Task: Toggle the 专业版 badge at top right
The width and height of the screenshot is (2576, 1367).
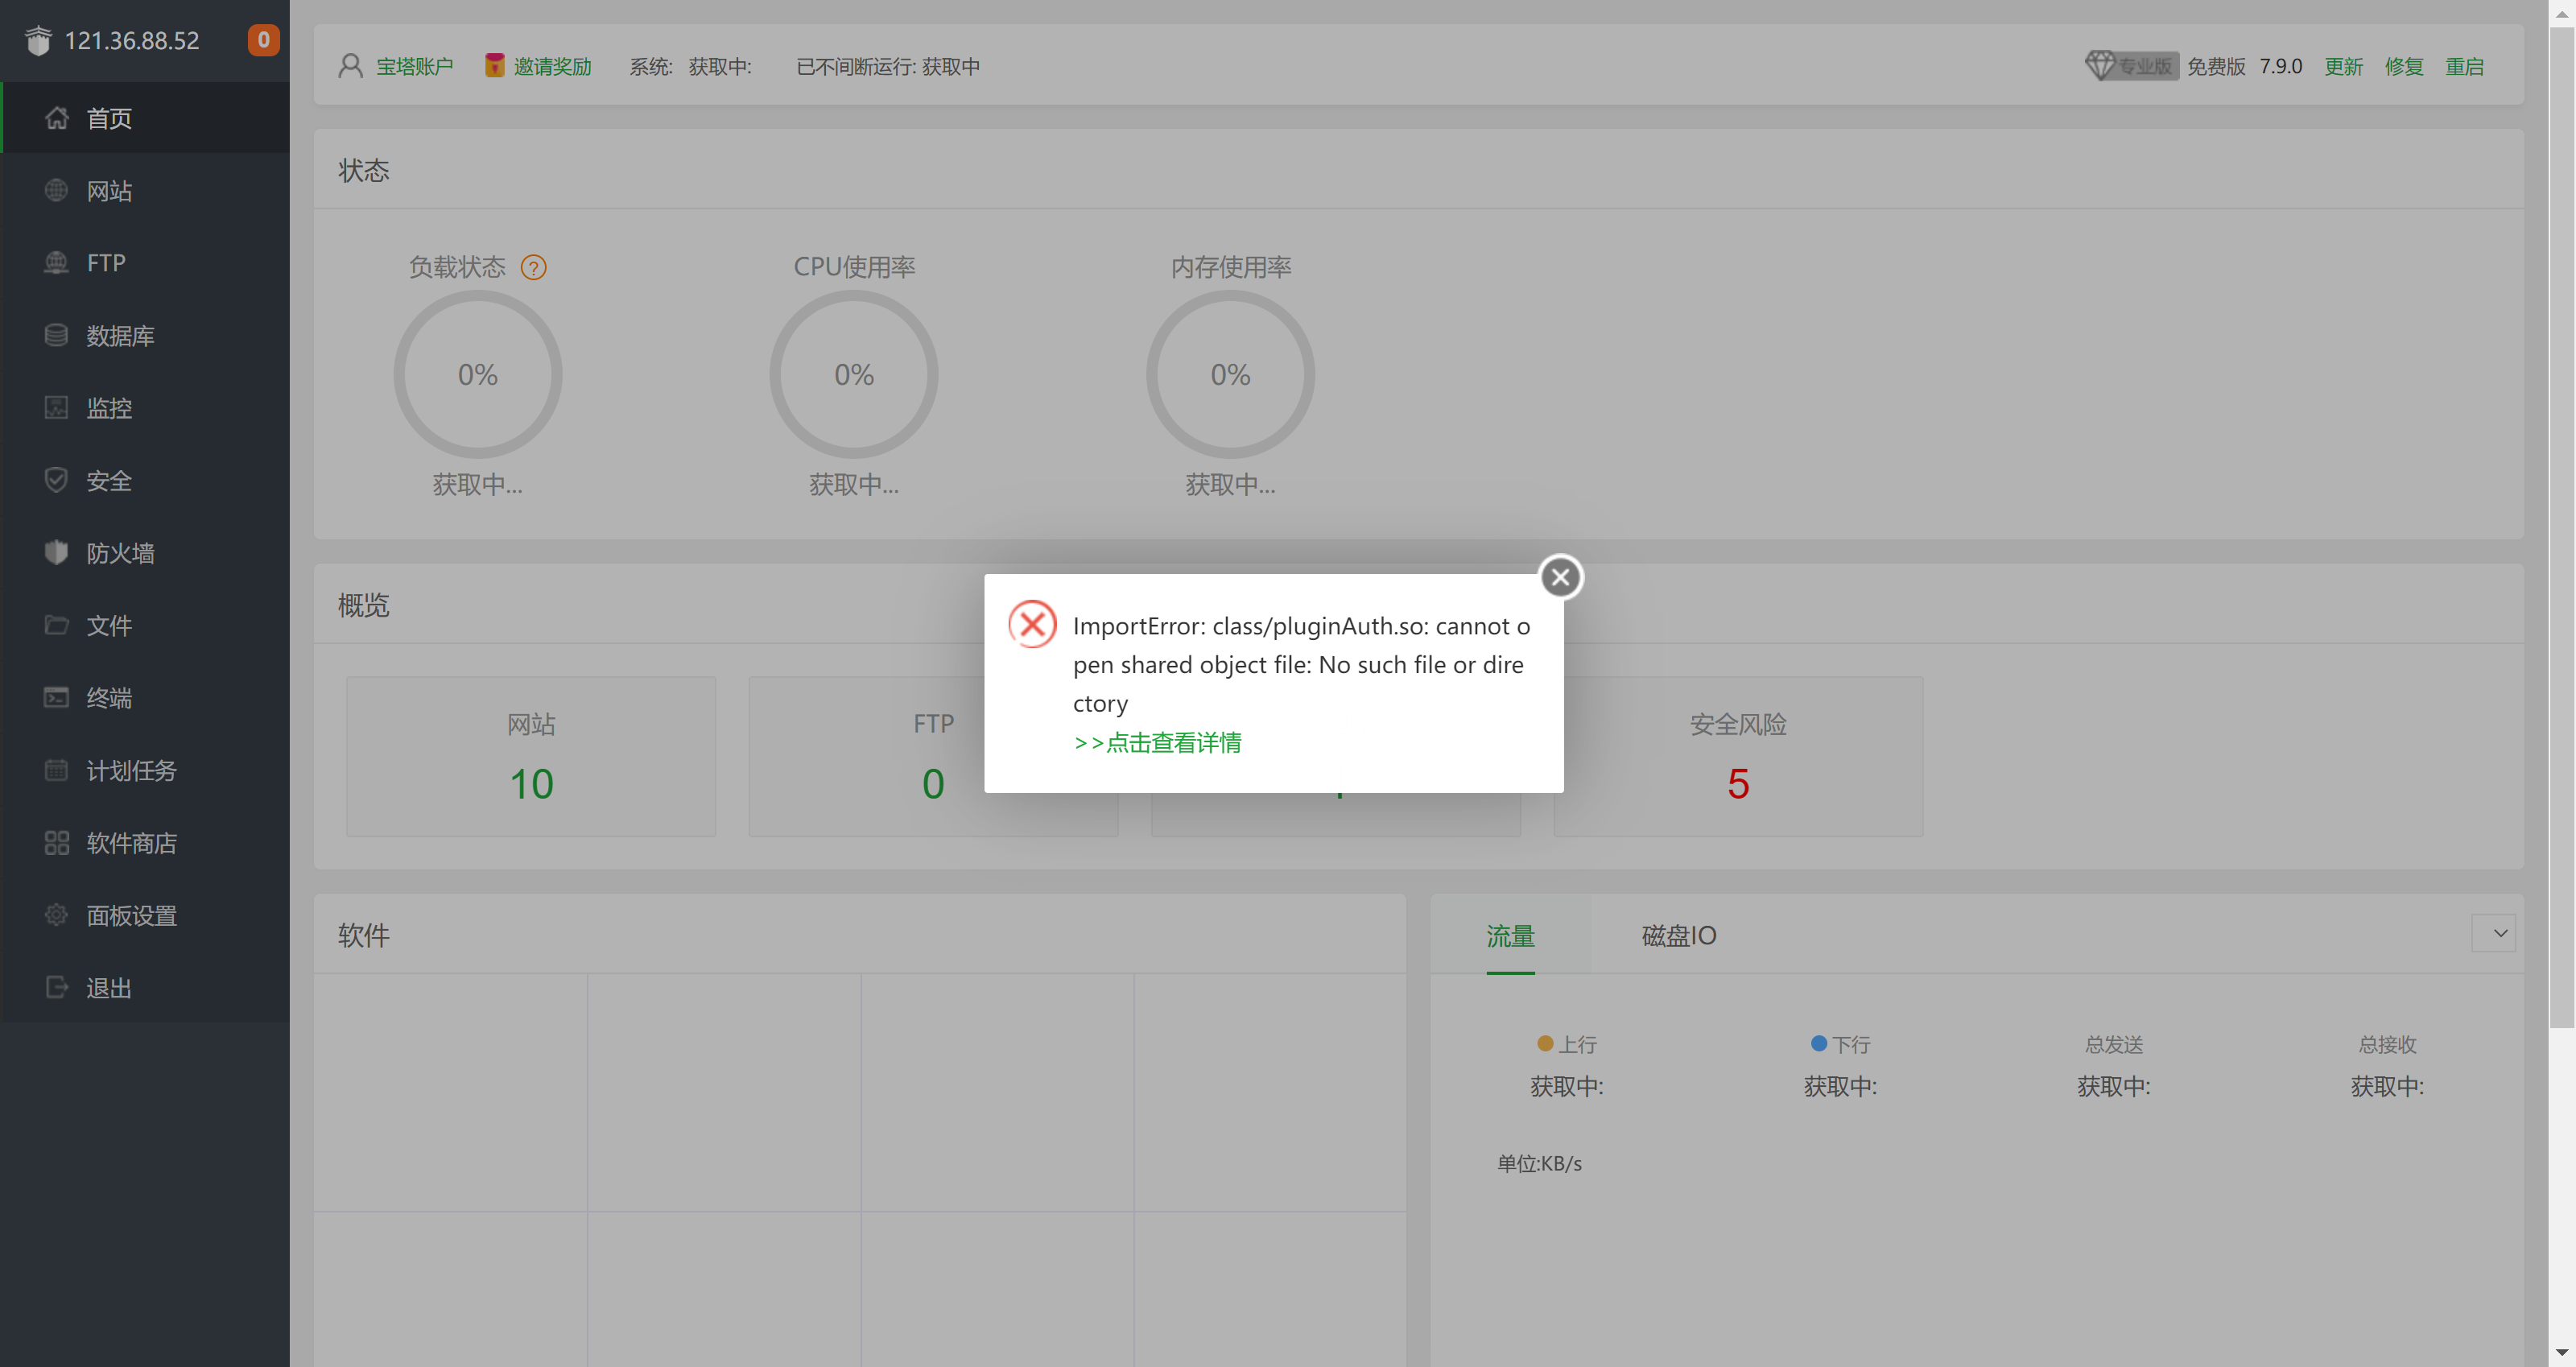Action: coord(2130,65)
